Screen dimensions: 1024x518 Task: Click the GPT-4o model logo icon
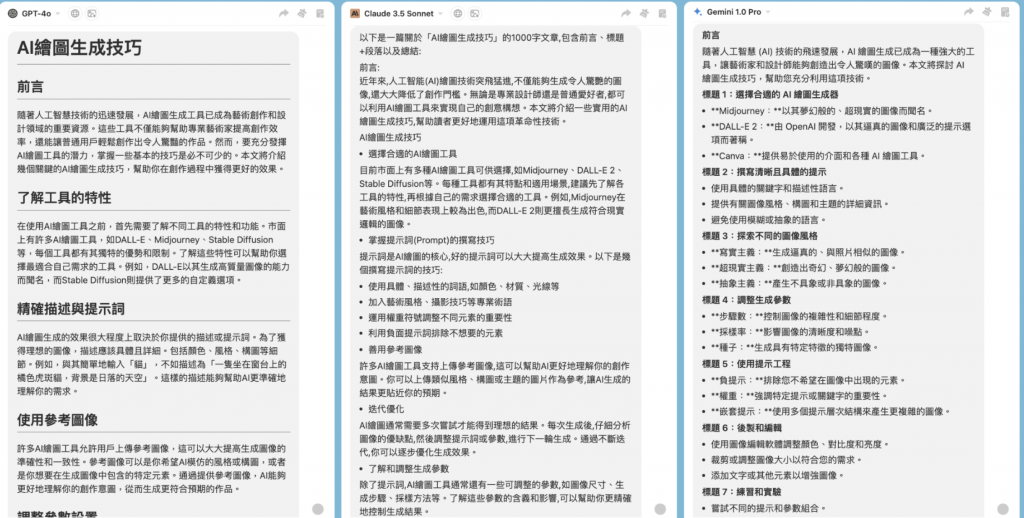12,13
